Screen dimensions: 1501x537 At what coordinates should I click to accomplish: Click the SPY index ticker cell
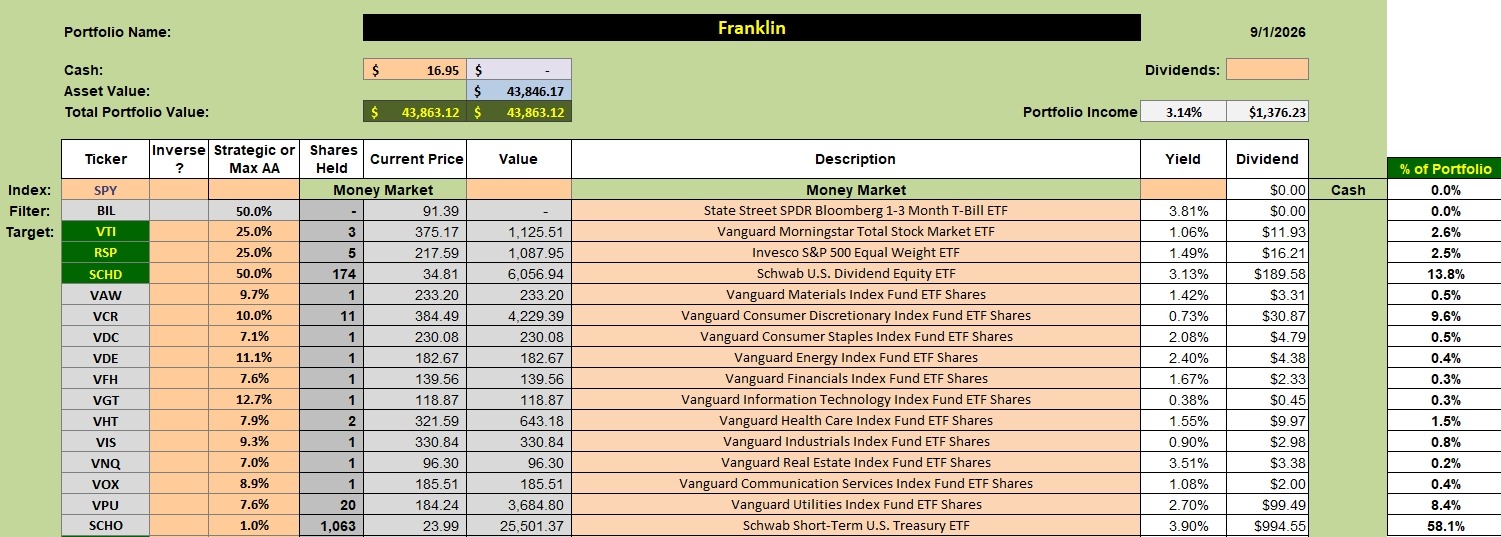[x=105, y=190]
